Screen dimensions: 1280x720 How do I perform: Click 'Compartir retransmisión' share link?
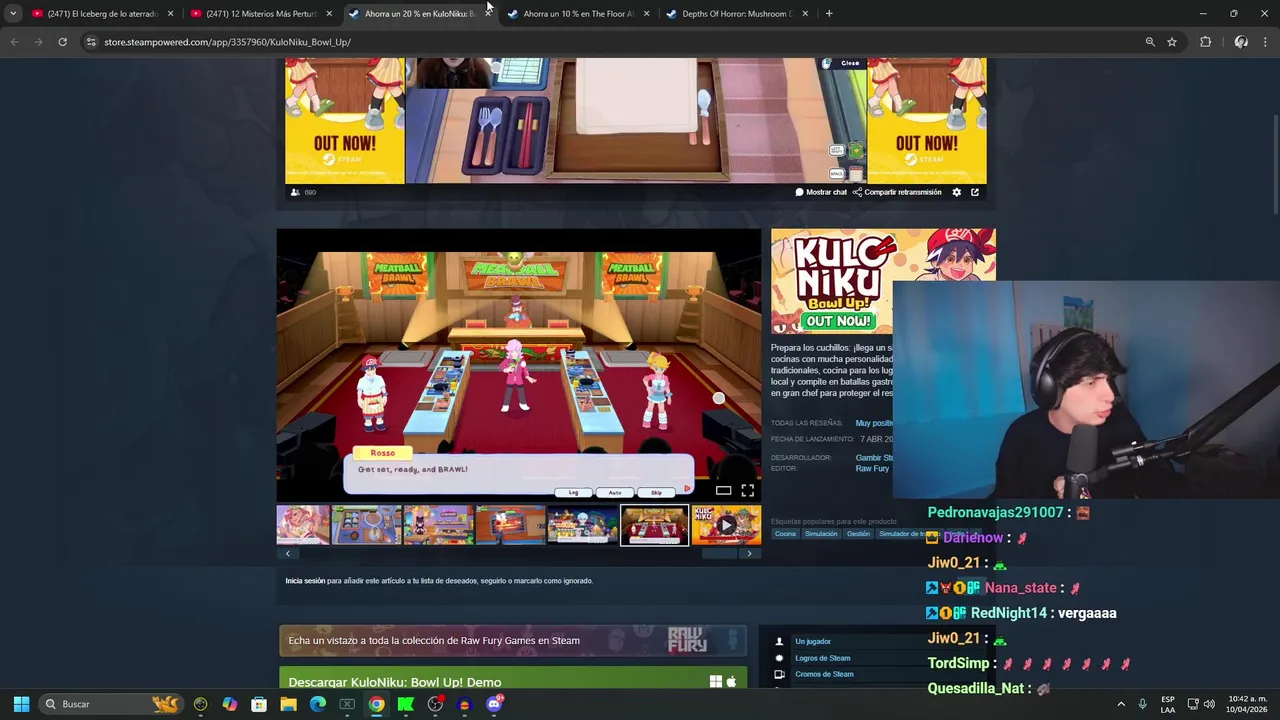897,192
